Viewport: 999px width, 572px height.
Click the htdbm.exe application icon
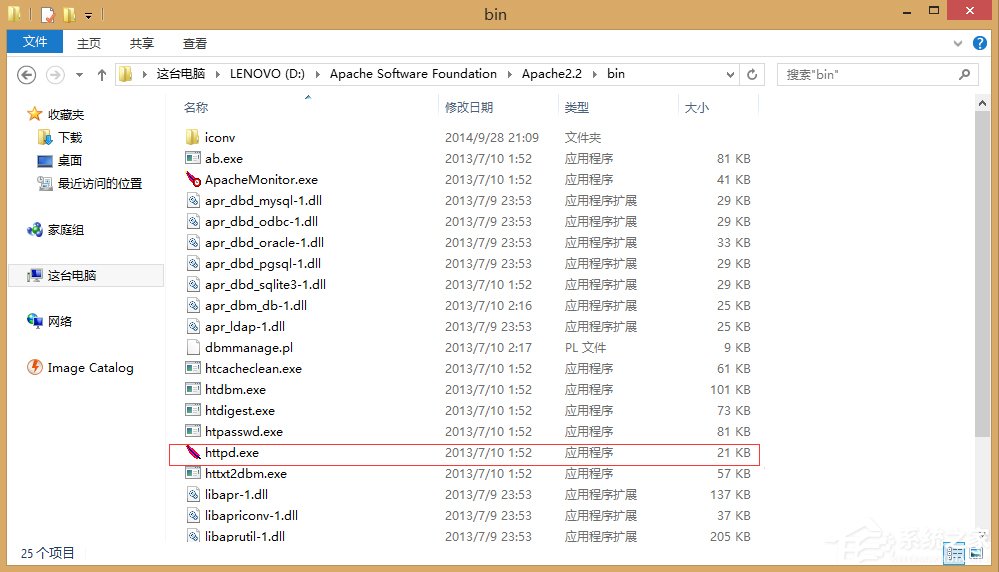click(192, 389)
